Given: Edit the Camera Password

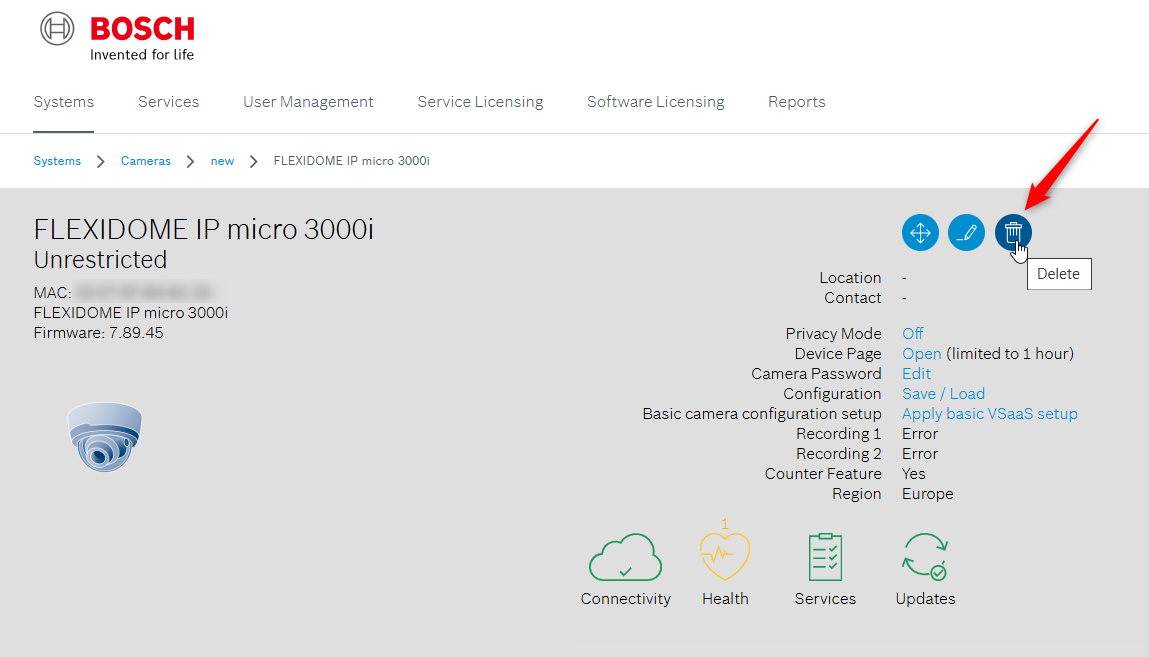Looking at the screenshot, I should (916, 373).
